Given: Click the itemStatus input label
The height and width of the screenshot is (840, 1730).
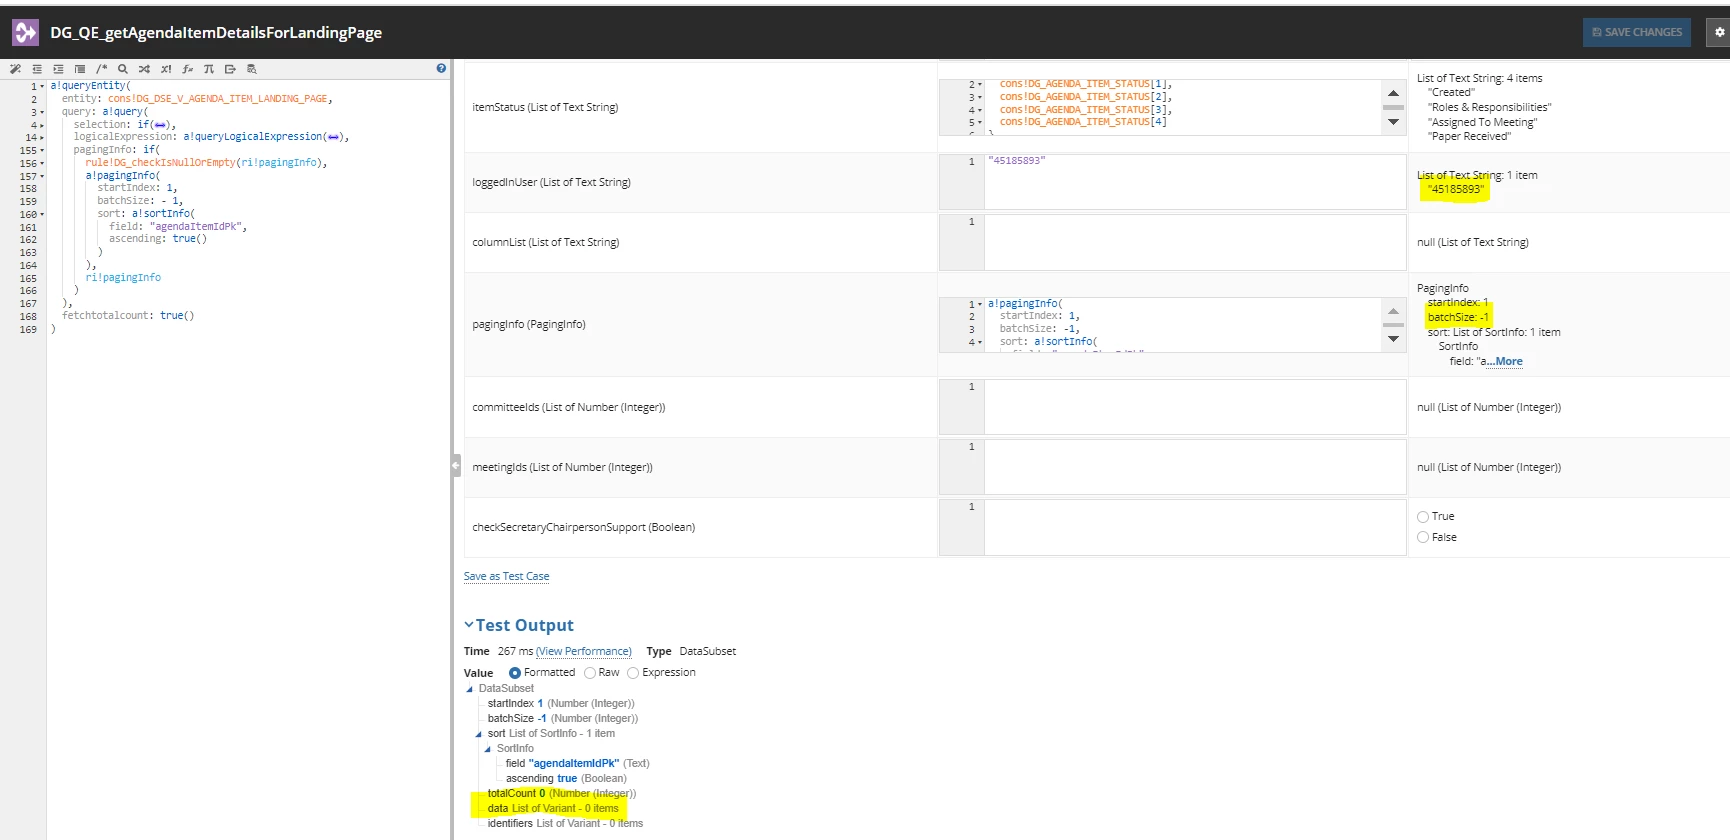Looking at the screenshot, I should coord(545,107).
